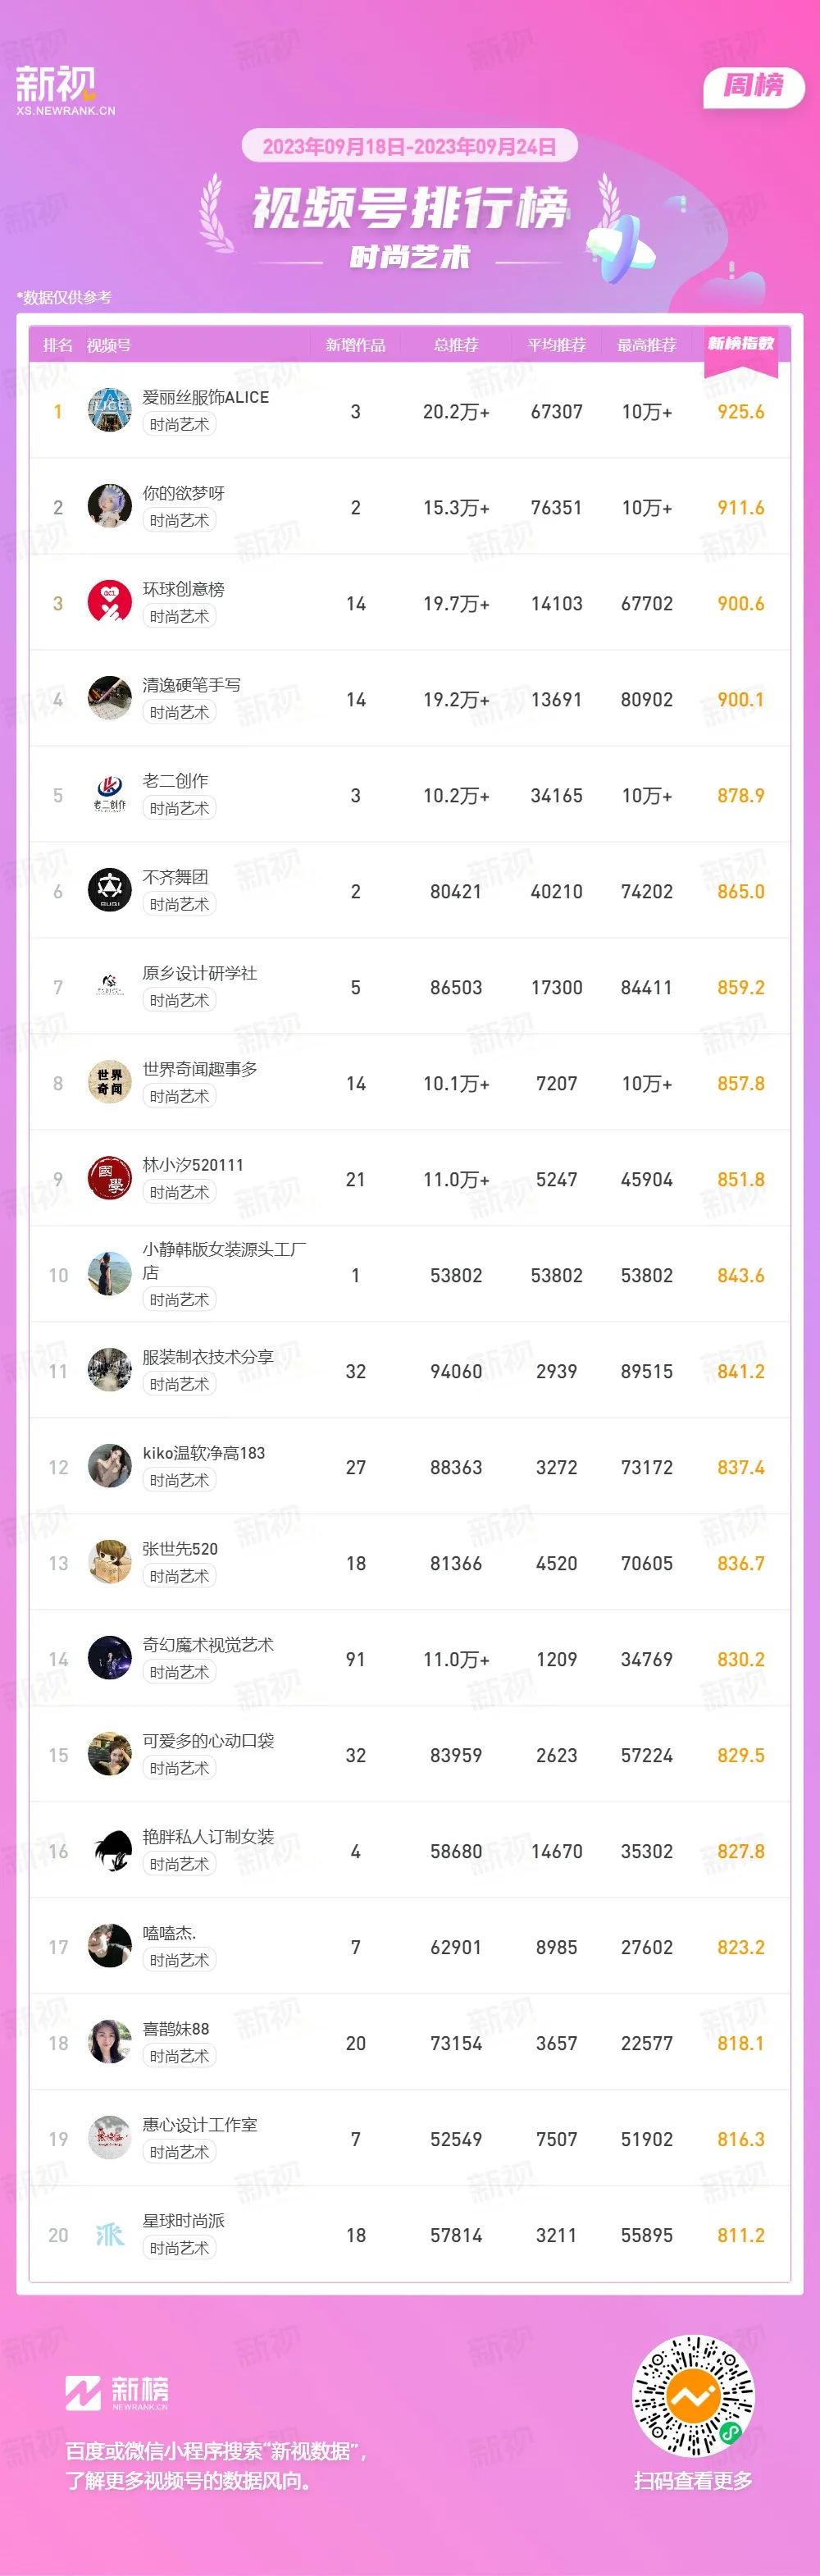The height and width of the screenshot is (2576, 820).
Task: Click the QR code at bottom right
Action: [693, 2396]
